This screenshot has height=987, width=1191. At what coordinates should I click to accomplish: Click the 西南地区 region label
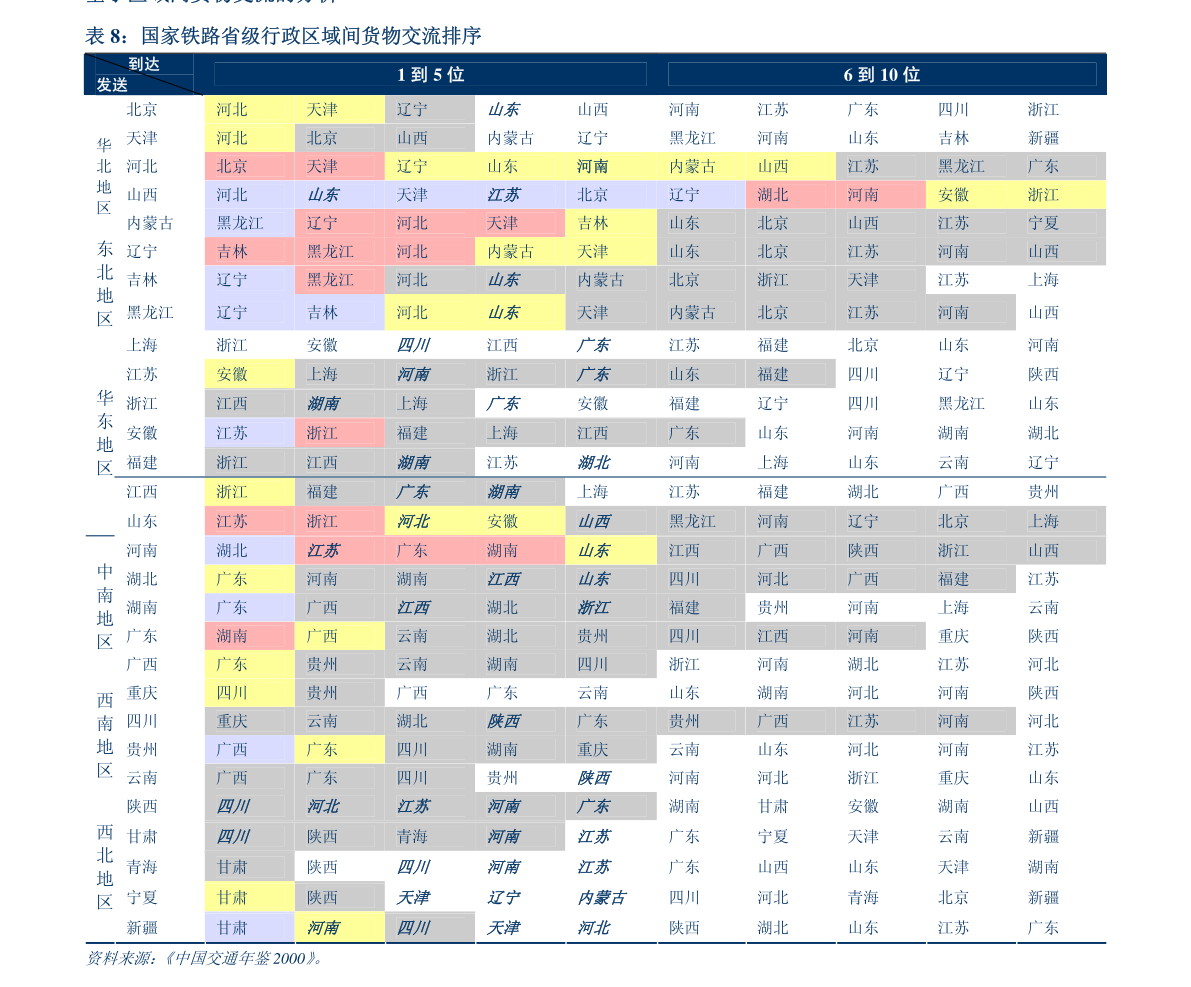tap(105, 735)
